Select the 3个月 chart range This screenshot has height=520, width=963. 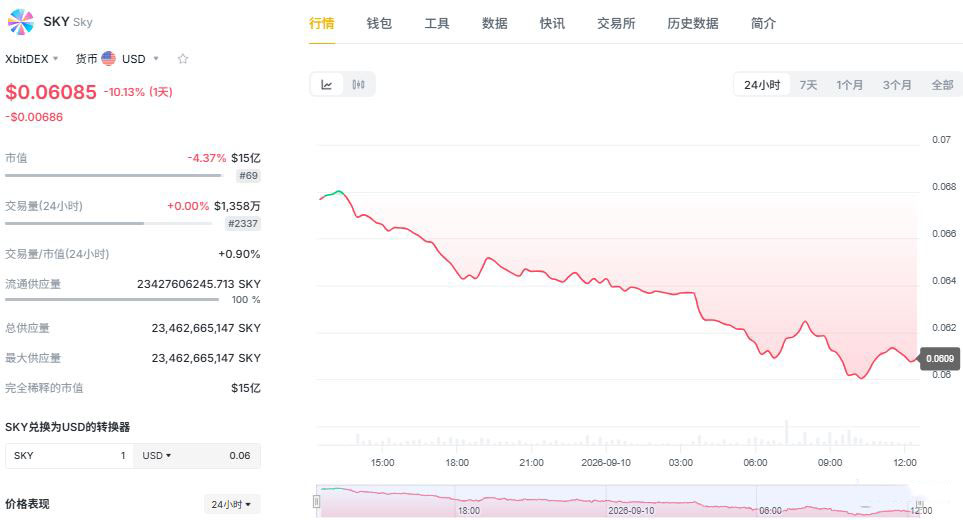point(897,85)
